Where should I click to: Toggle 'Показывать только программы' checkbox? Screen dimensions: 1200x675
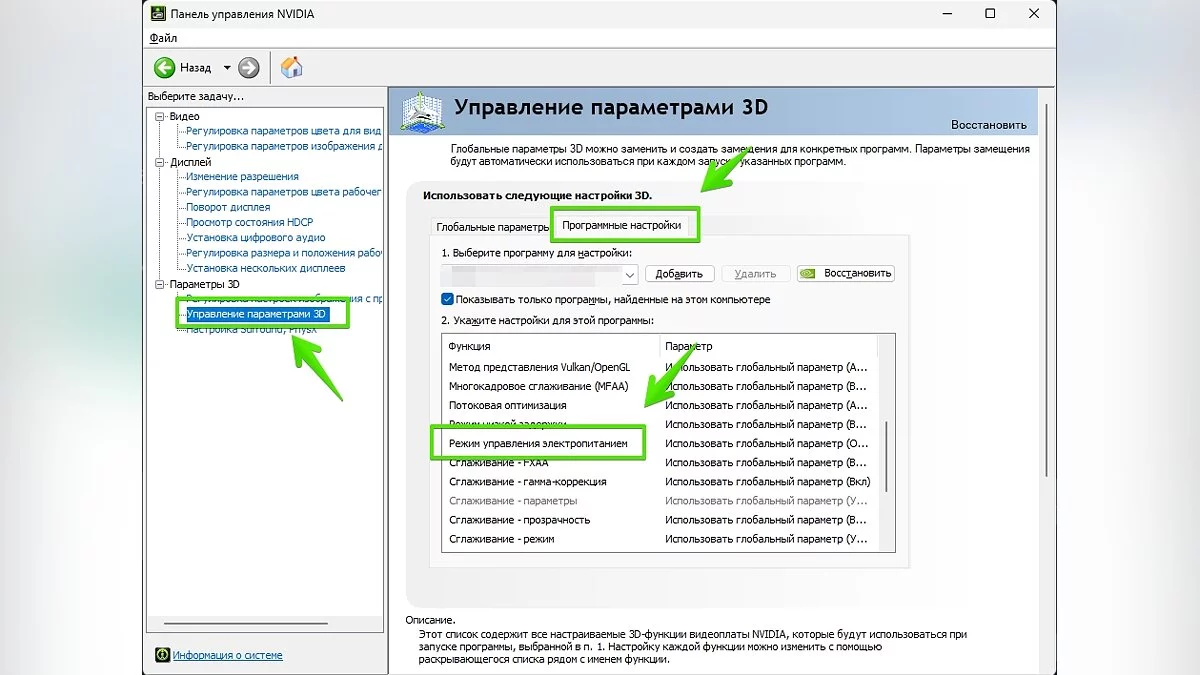click(447, 299)
